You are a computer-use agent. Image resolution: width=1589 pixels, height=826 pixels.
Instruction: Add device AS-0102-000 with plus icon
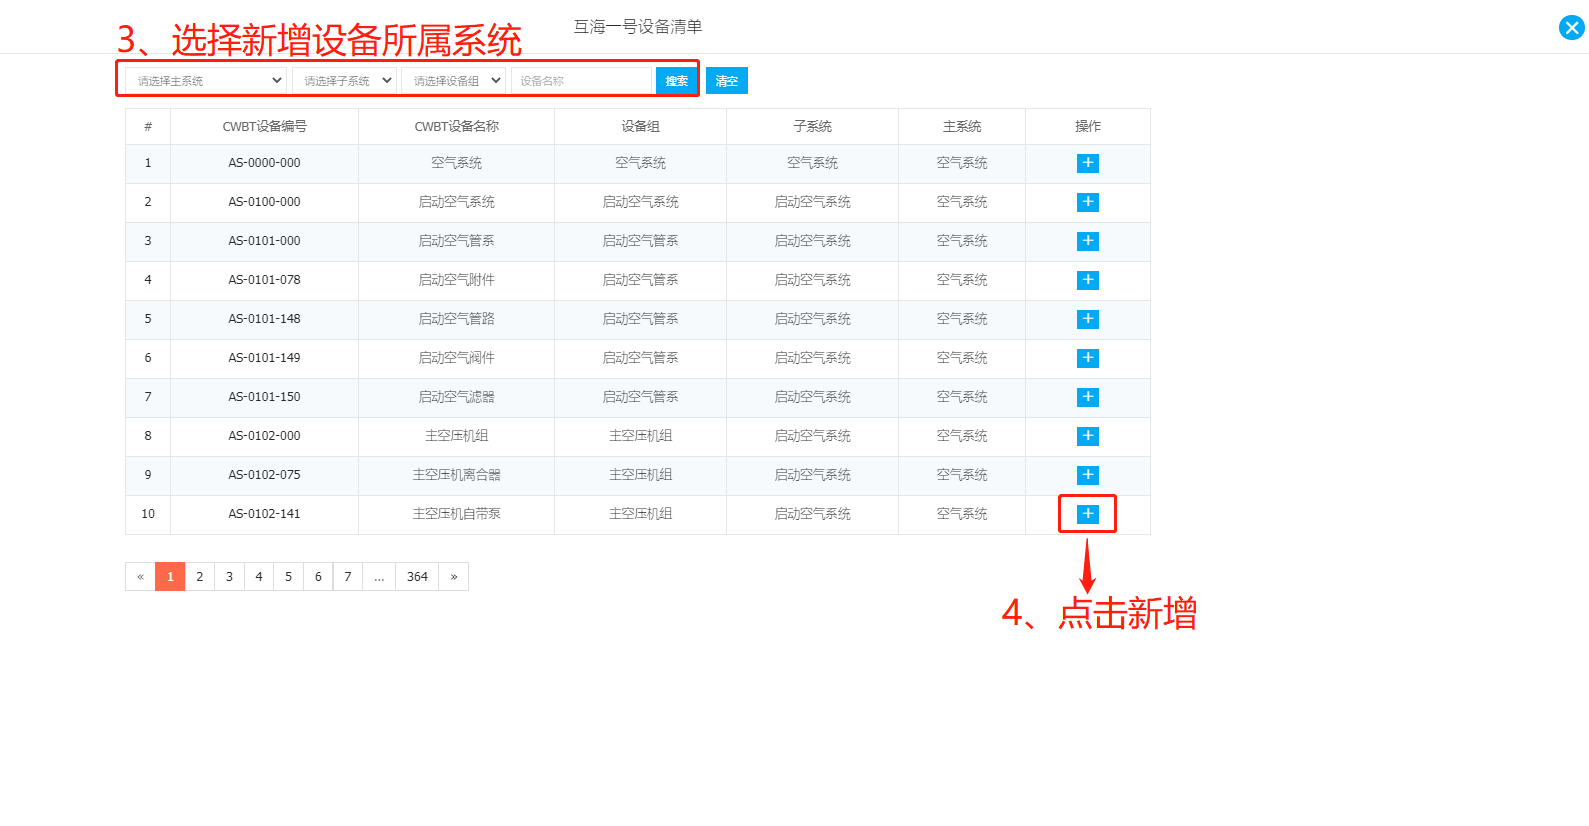pyautogui.click(x=1088, y=436)
